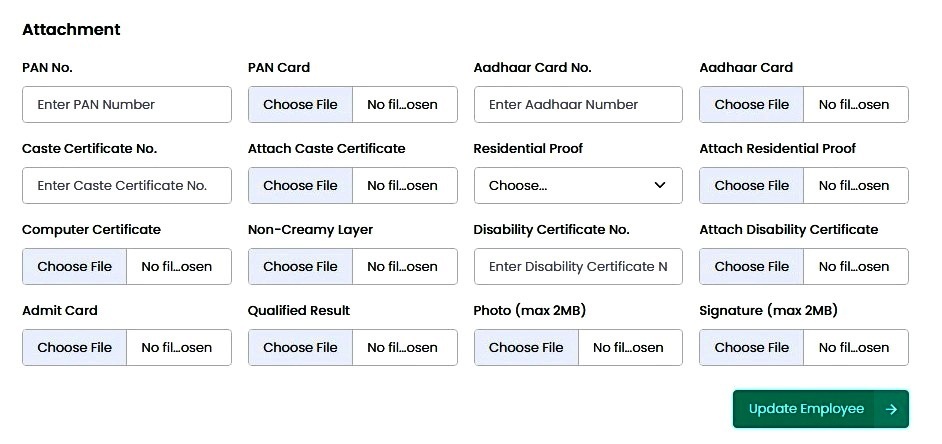Expand the Residential Proof dropdown
This screenshot has height=444, width=942.
tap(577, 186)
